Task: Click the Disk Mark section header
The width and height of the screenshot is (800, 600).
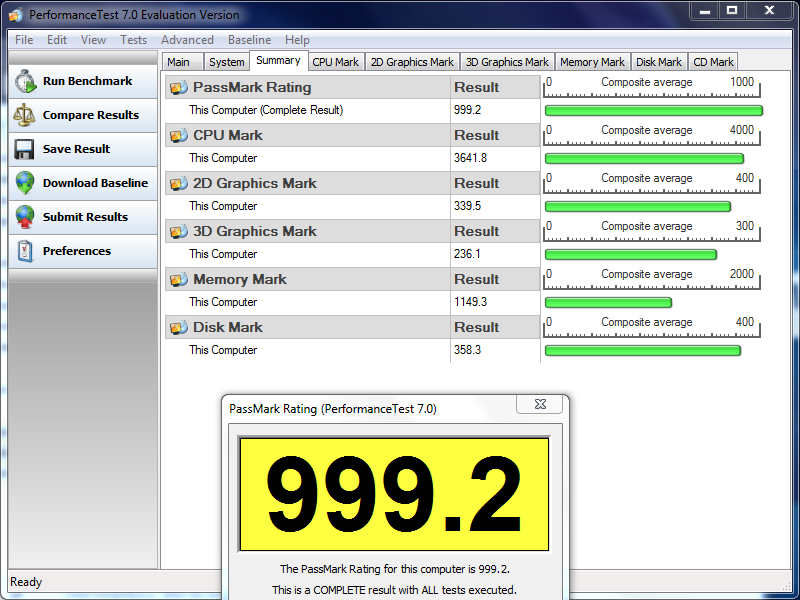Action: pos(353,327)
